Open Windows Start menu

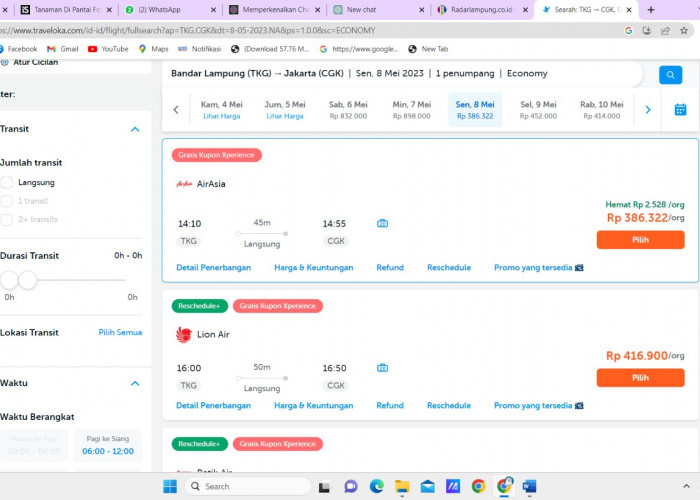(x=170, y=486)
